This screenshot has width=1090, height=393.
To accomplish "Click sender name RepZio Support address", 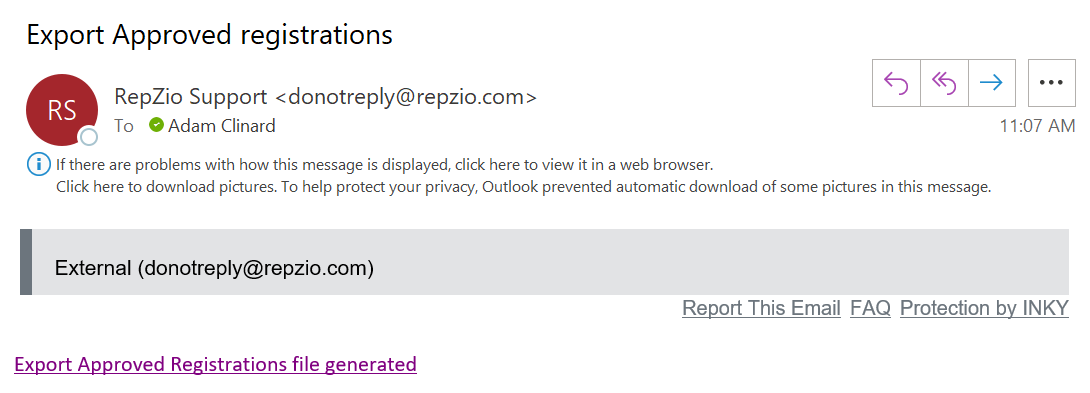I will 325,97.
